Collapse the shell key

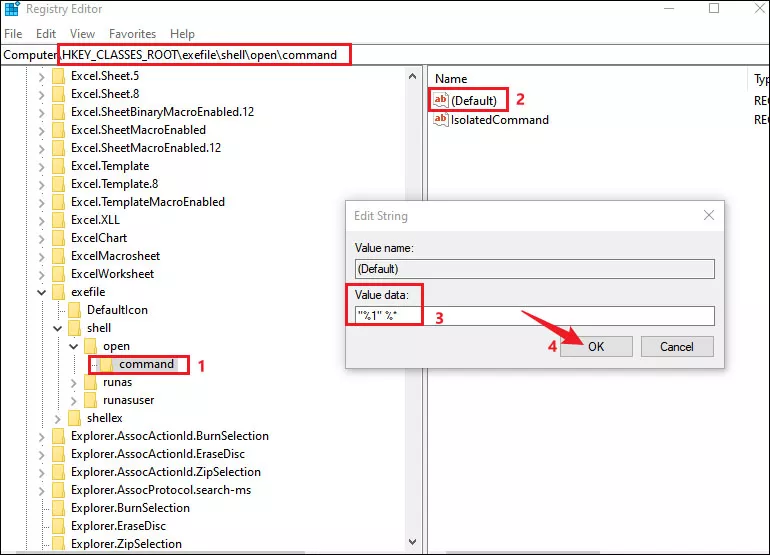[57, 328]
